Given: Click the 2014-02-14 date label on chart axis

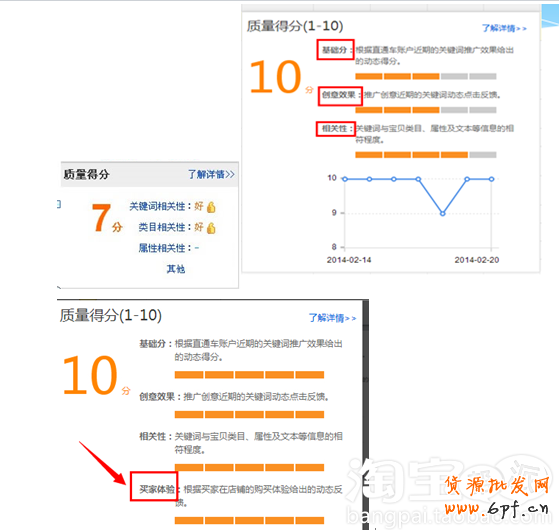Looking at the screenshot, I should pyautogui.click(x=349, y=260).
